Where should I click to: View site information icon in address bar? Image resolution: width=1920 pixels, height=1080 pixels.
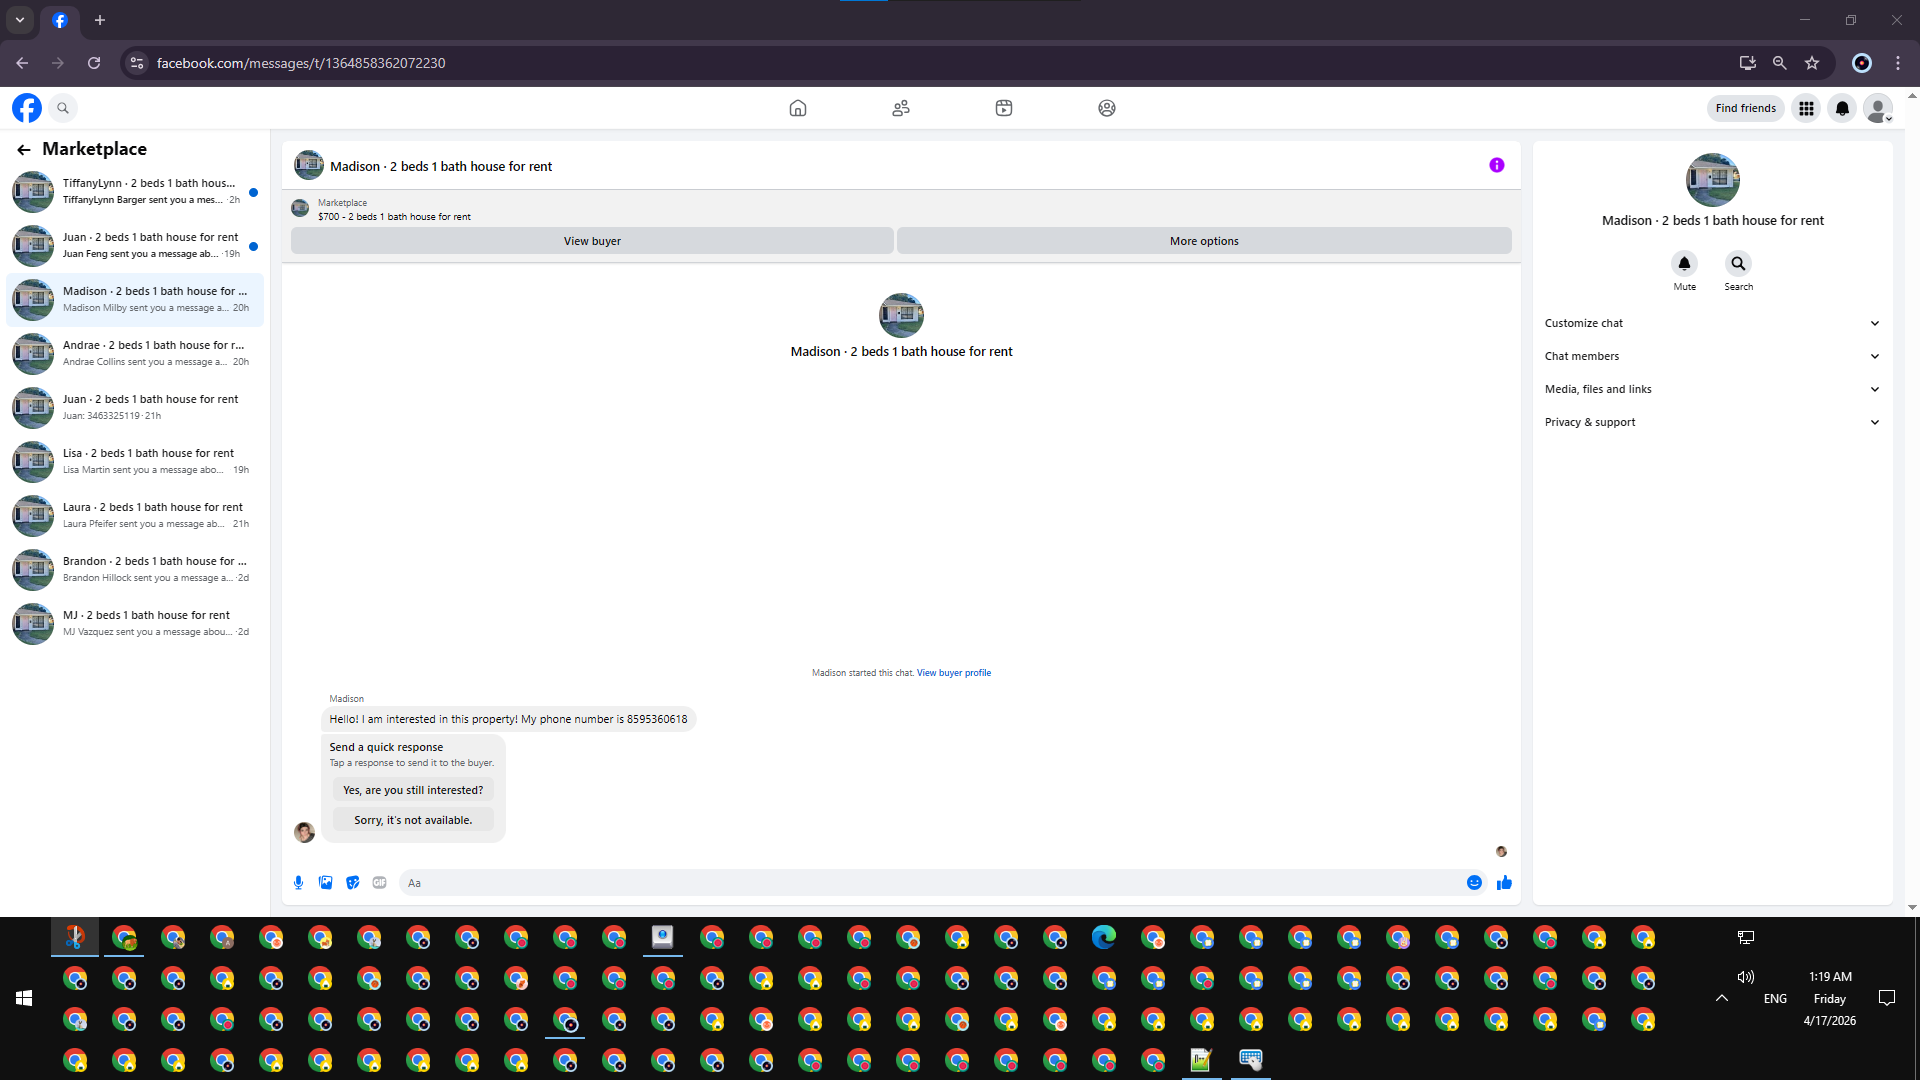[x=137, y=63]
